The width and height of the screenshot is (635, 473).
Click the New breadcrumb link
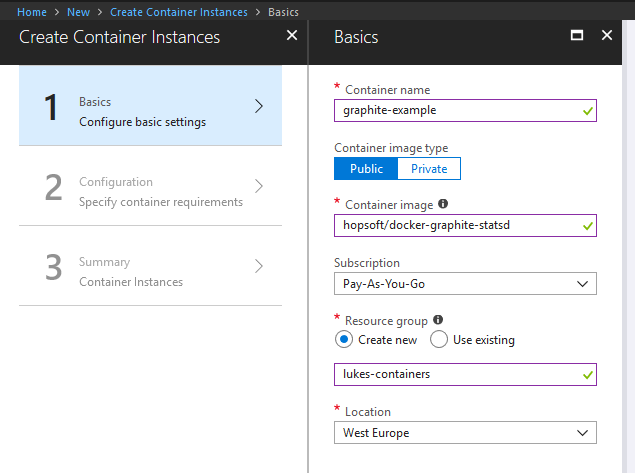[x=78, y=12]
